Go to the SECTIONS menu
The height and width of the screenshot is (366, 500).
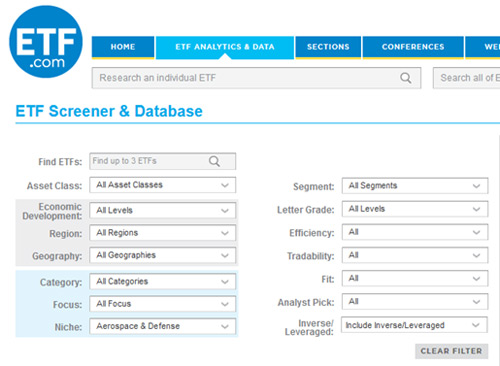tap(328, 47)
